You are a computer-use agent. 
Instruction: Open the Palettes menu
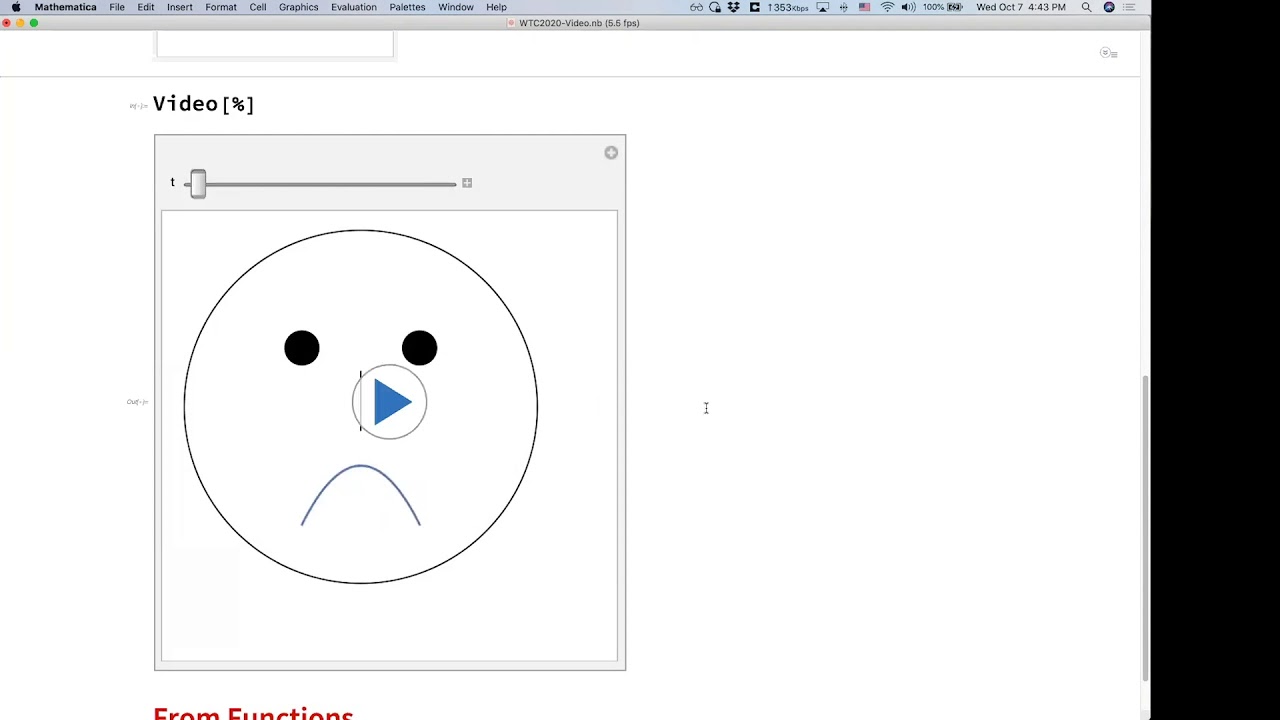pos(407,7)
